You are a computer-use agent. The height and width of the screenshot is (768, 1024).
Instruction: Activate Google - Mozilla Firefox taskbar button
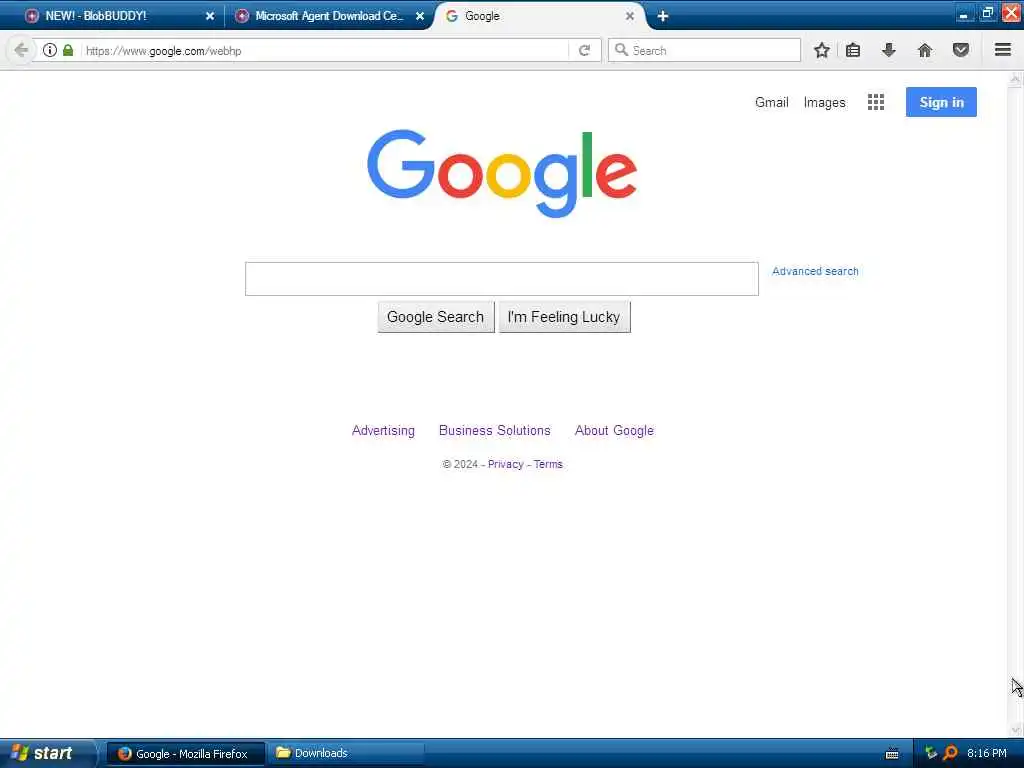click(x=185, y=754)
